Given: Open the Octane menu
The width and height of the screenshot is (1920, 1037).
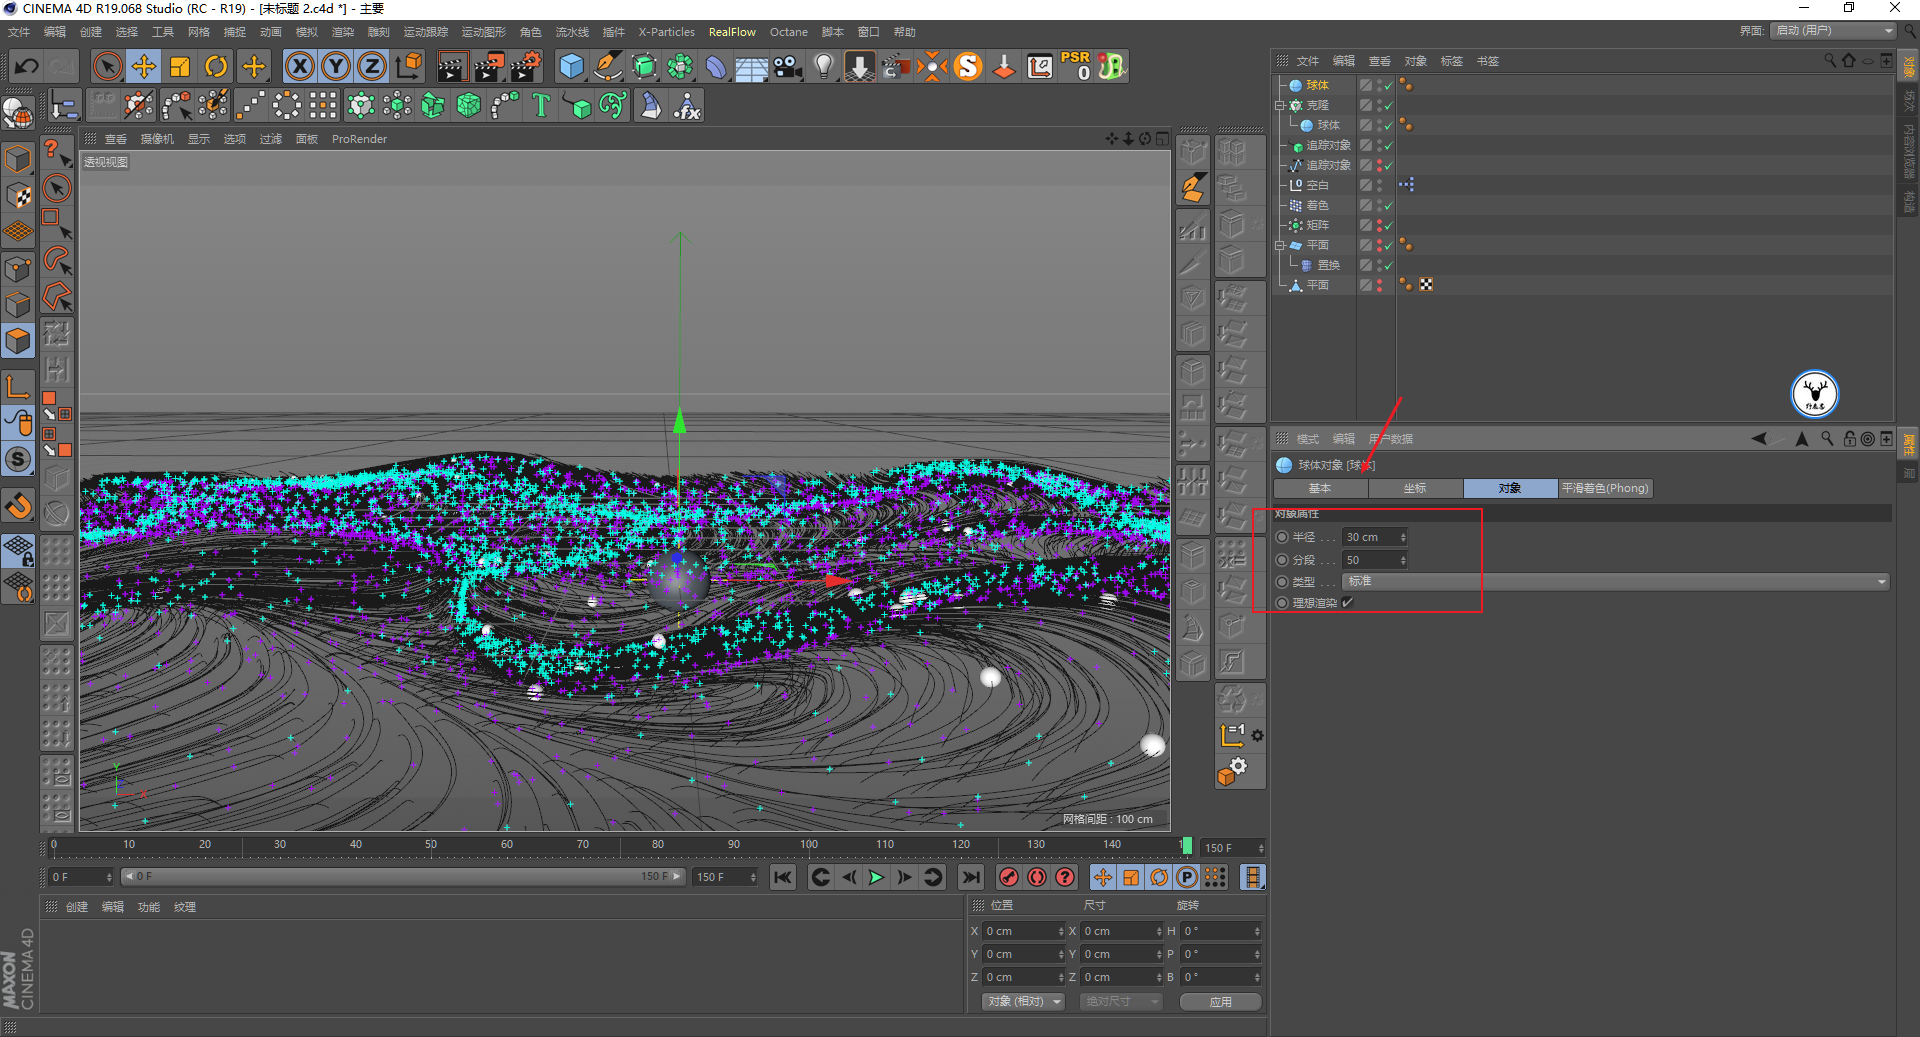Looking at the screenshot, I should (x=788, y=32).
